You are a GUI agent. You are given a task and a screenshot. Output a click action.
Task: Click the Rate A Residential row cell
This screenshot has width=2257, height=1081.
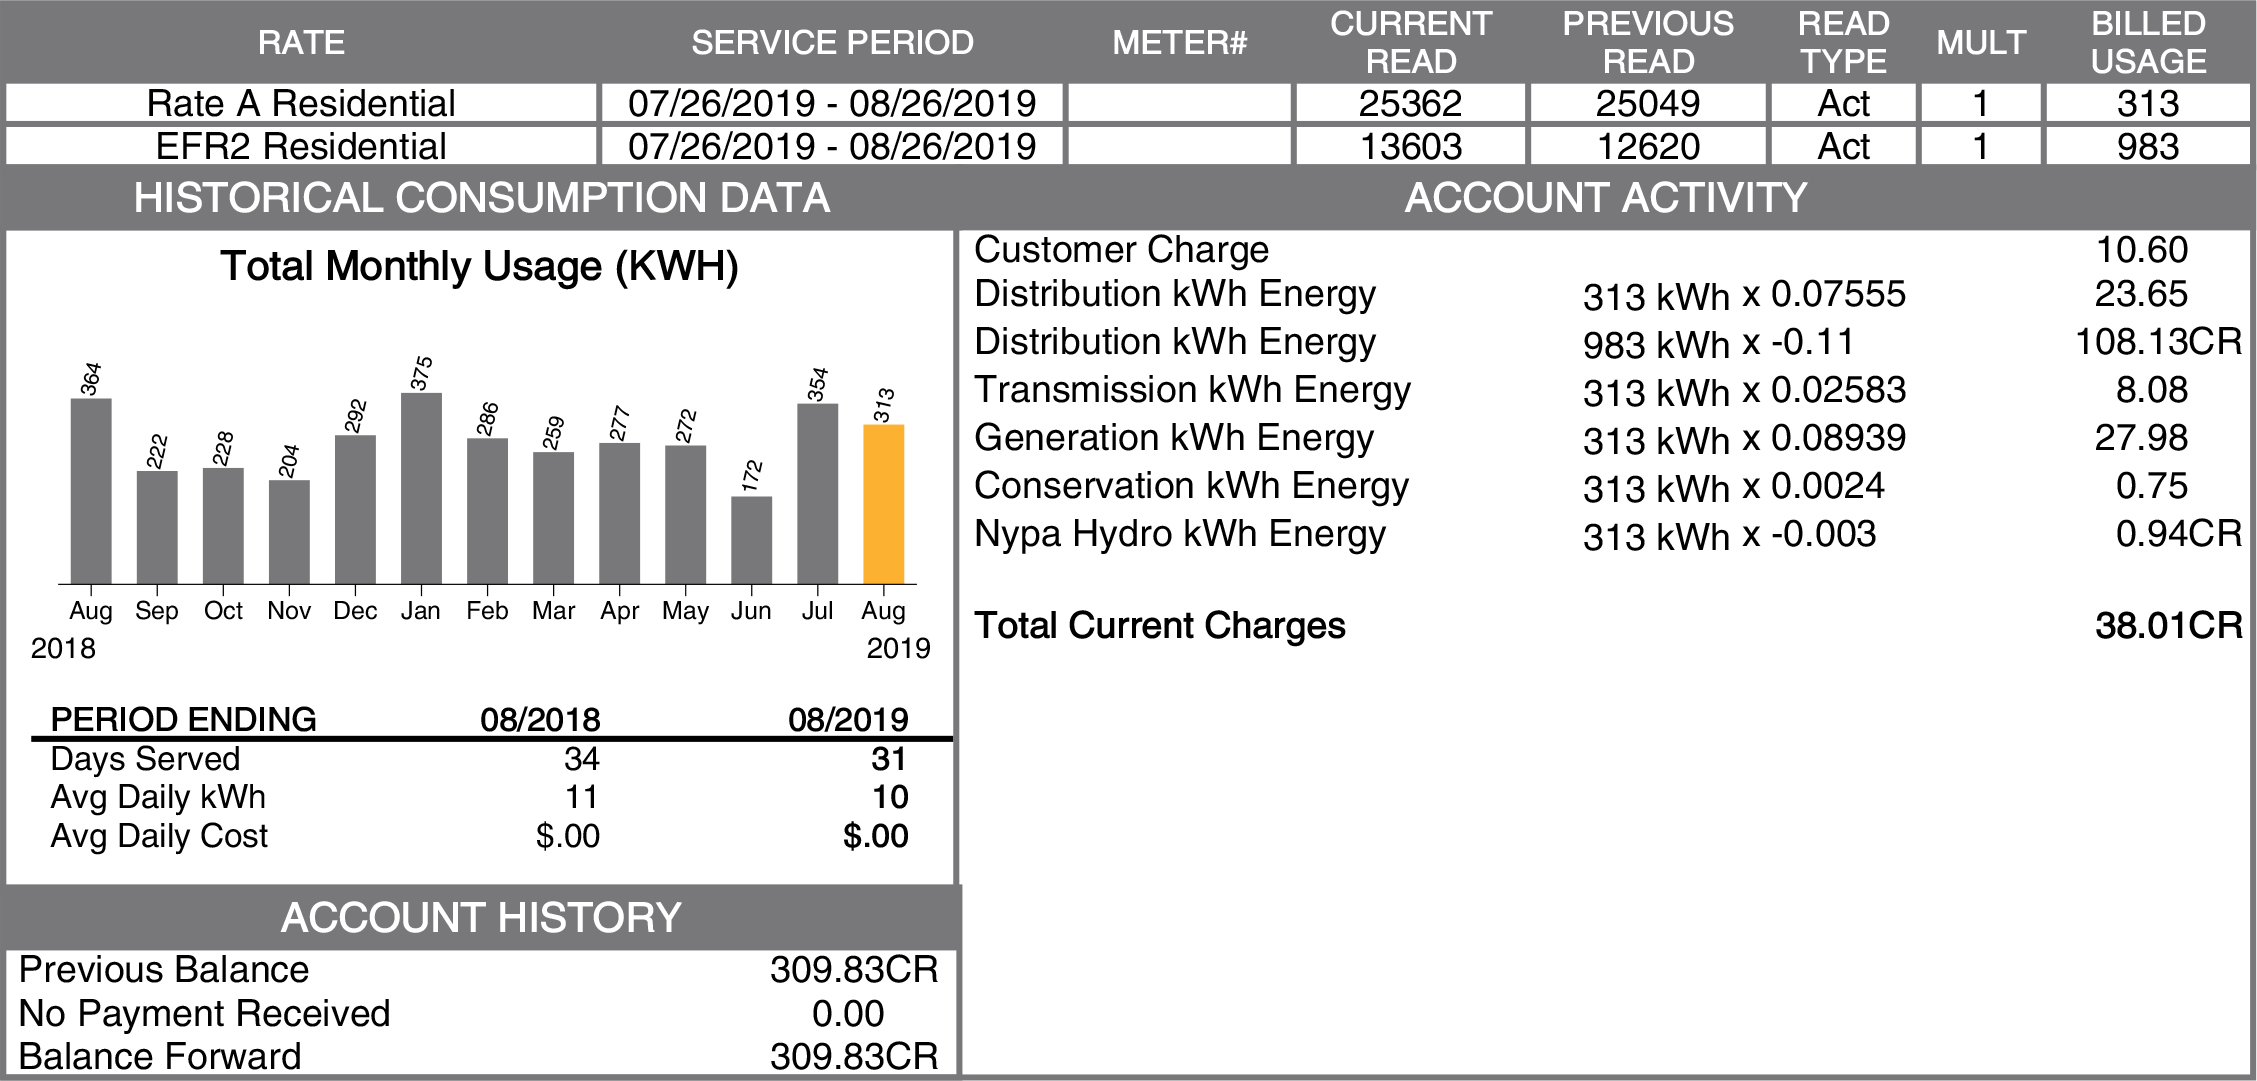pos(301,104)
